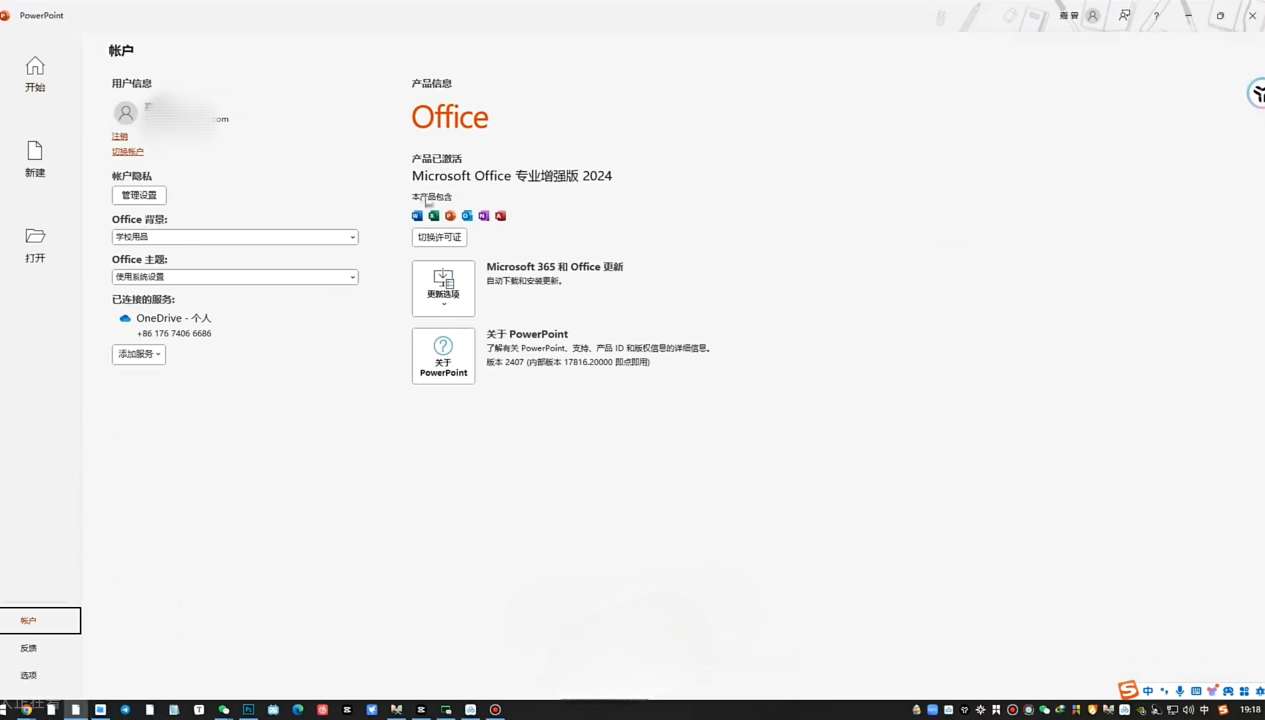Click the user avatar in the title bar
The height and width of the screenshot is (720, 1265).
(1093, 16)
